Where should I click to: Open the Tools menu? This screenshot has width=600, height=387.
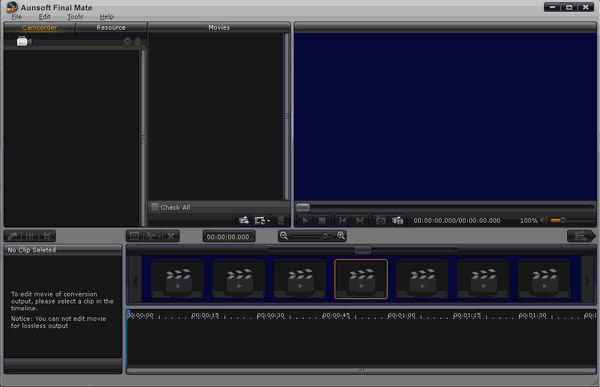[75, 17]
